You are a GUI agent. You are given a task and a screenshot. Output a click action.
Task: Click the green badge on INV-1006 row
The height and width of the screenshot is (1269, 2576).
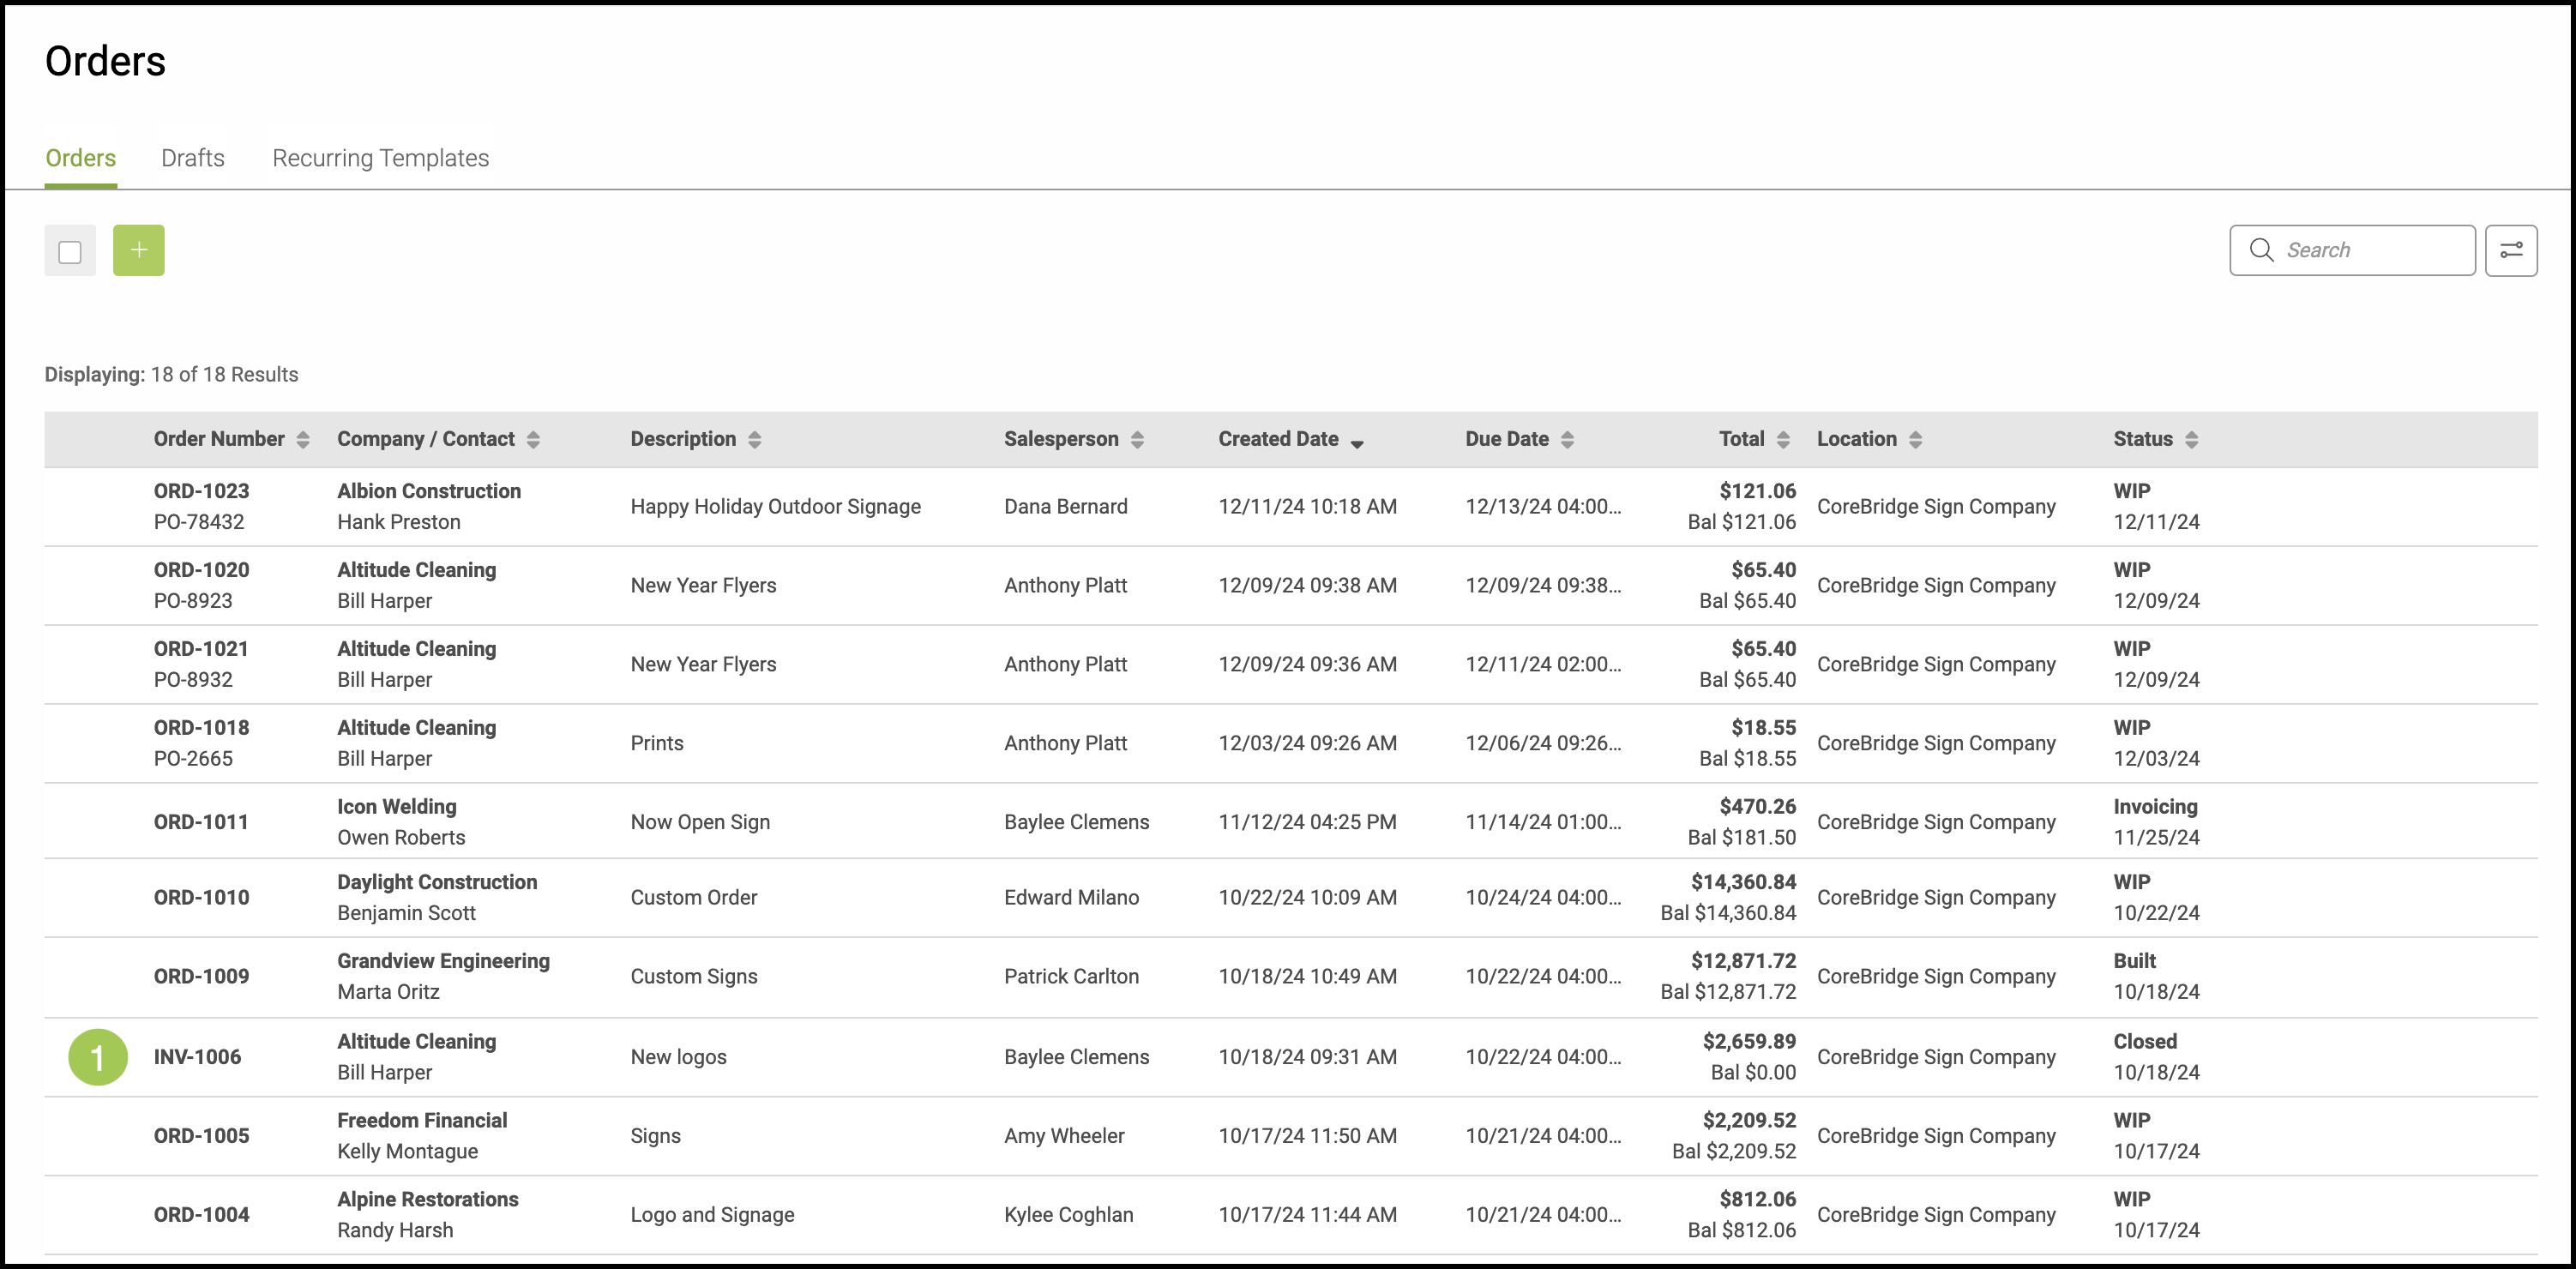coord(98,1056)
